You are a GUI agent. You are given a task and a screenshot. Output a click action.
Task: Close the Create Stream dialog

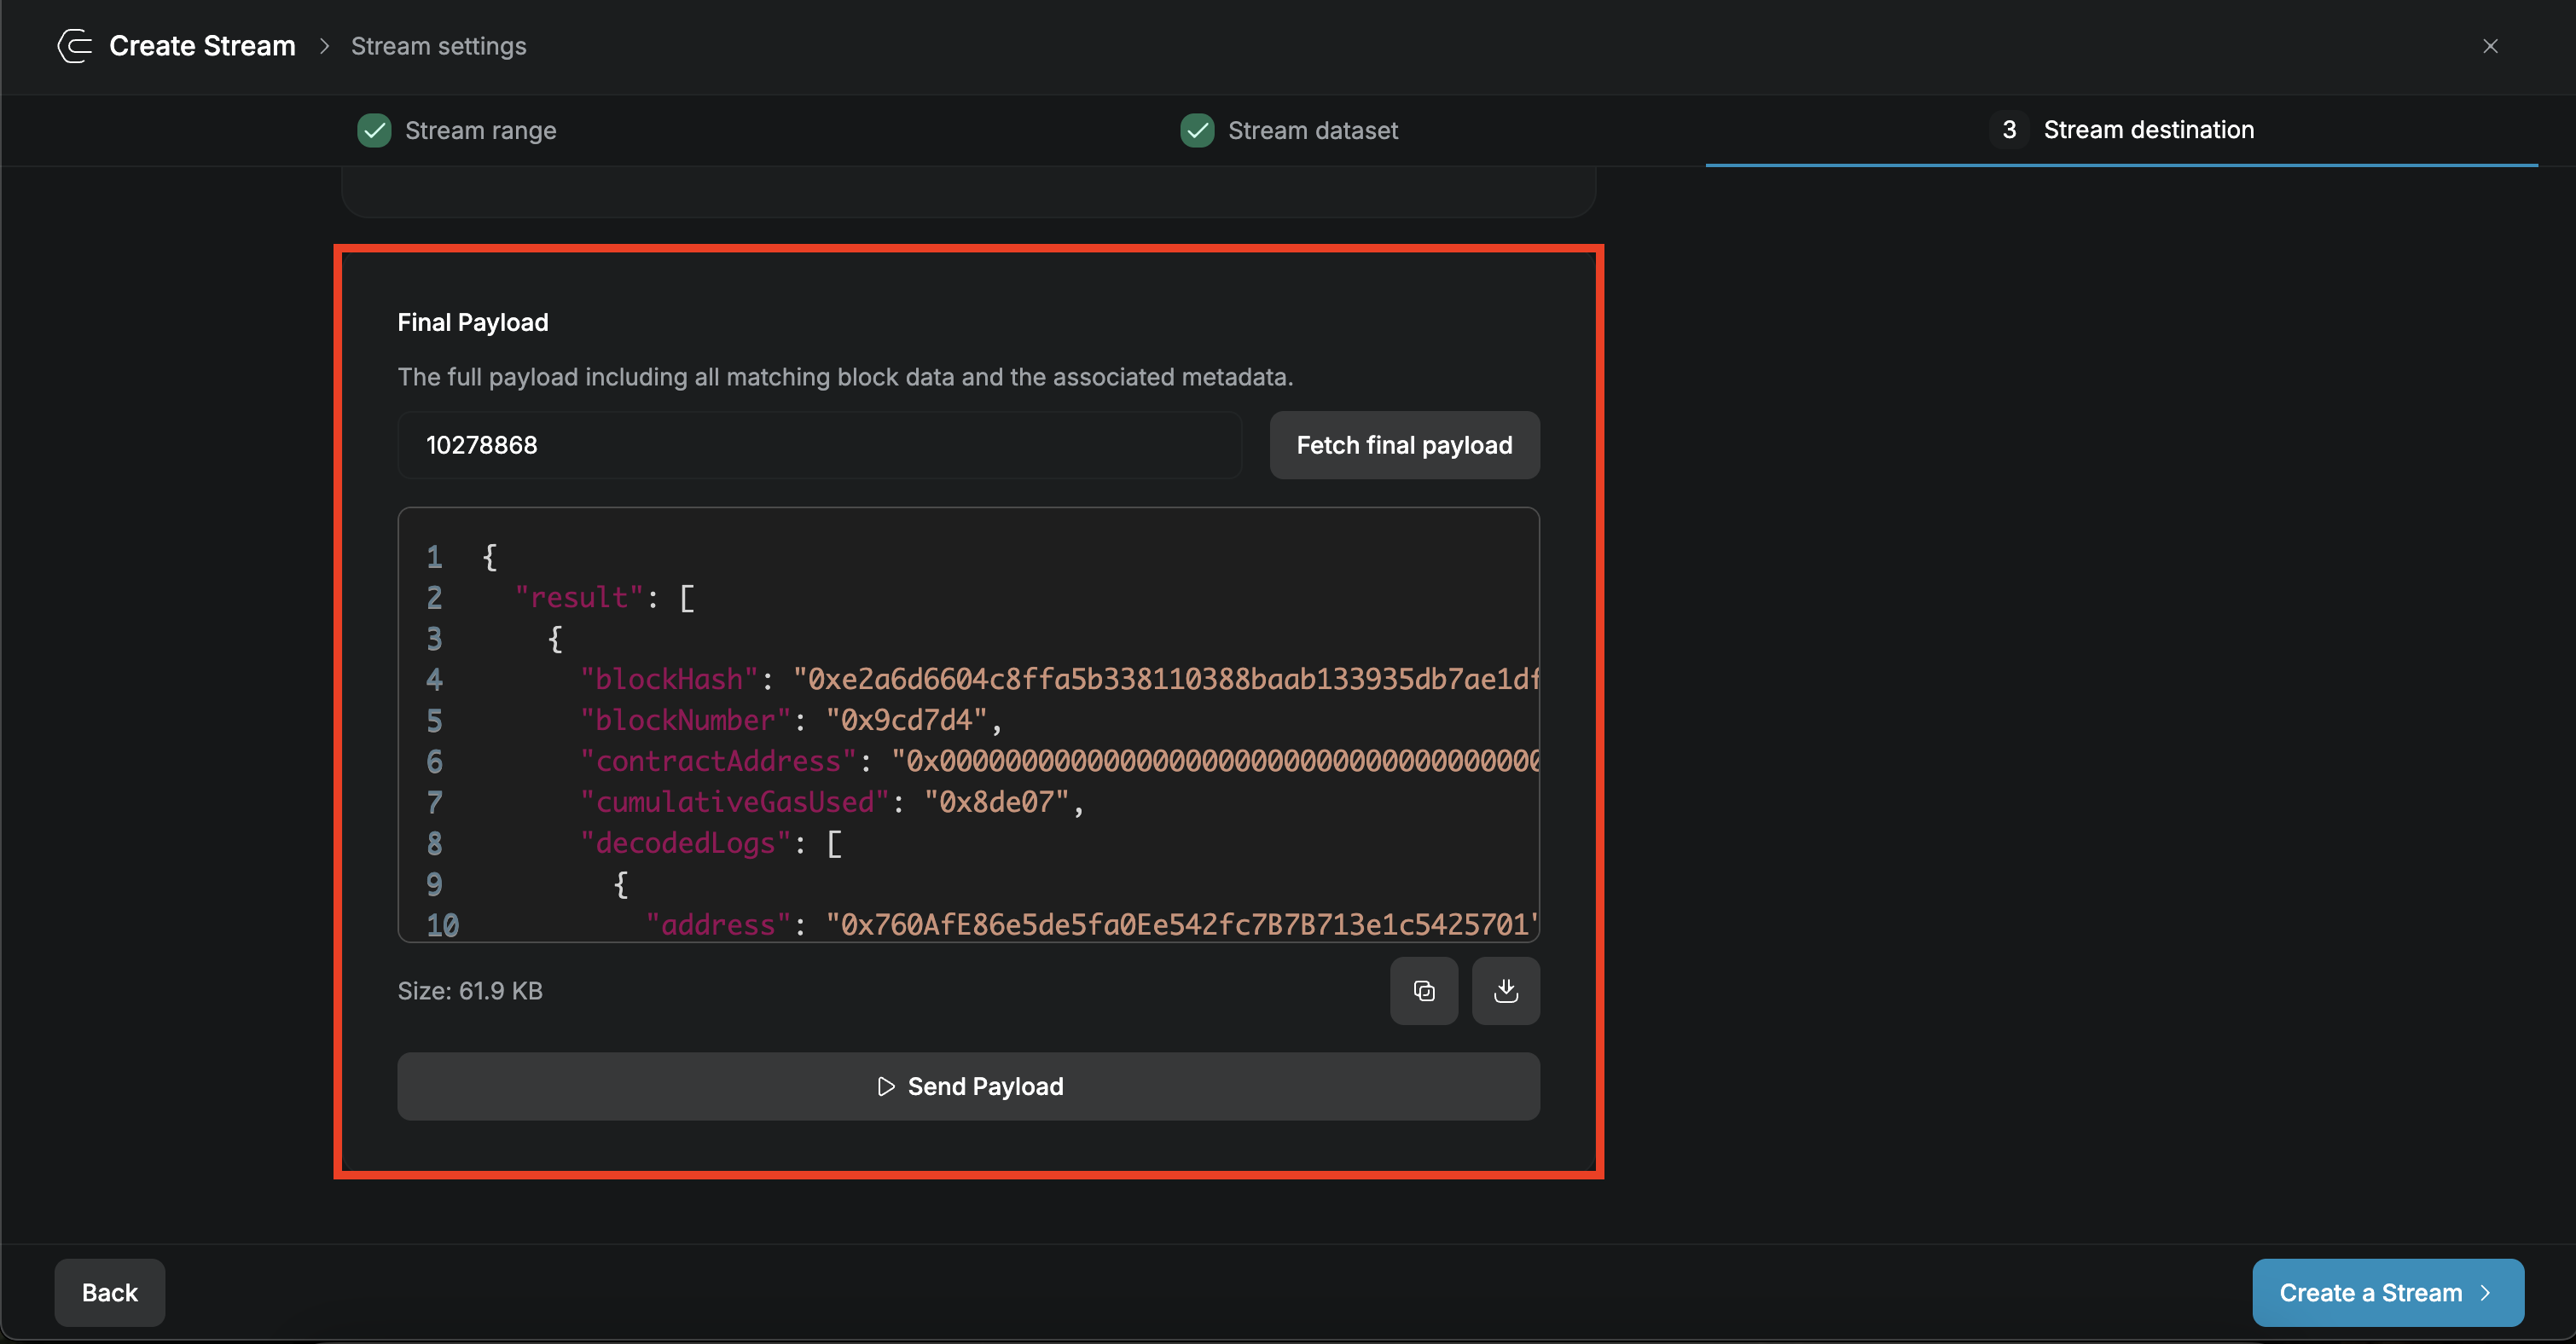tap(2490, 46)
